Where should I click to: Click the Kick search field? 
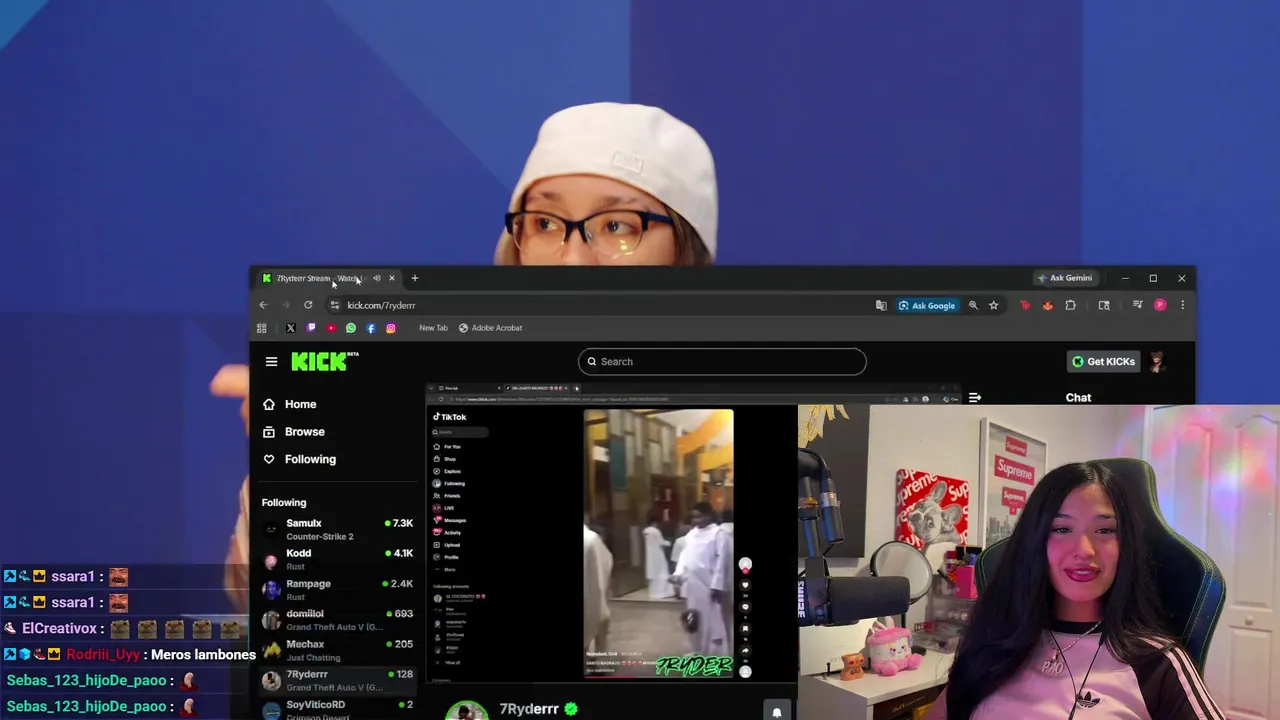[722, 362]
